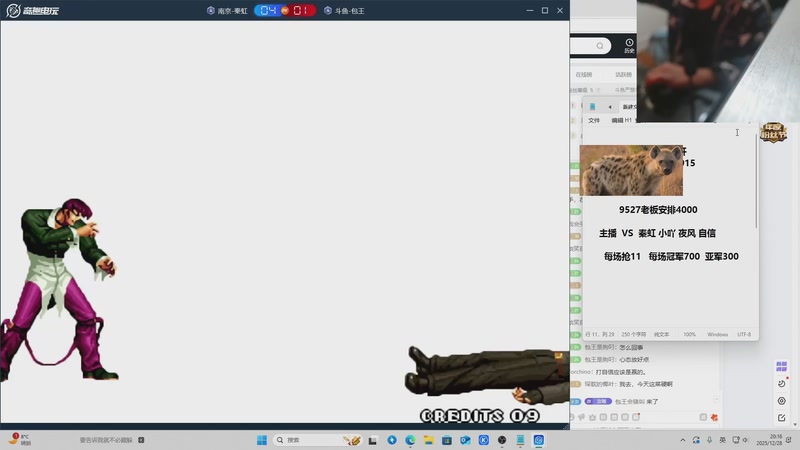This screenshot has width=800, height=450.
Task: Click the purple grid icon in right sidebar
Action: (x=782, y=366)
